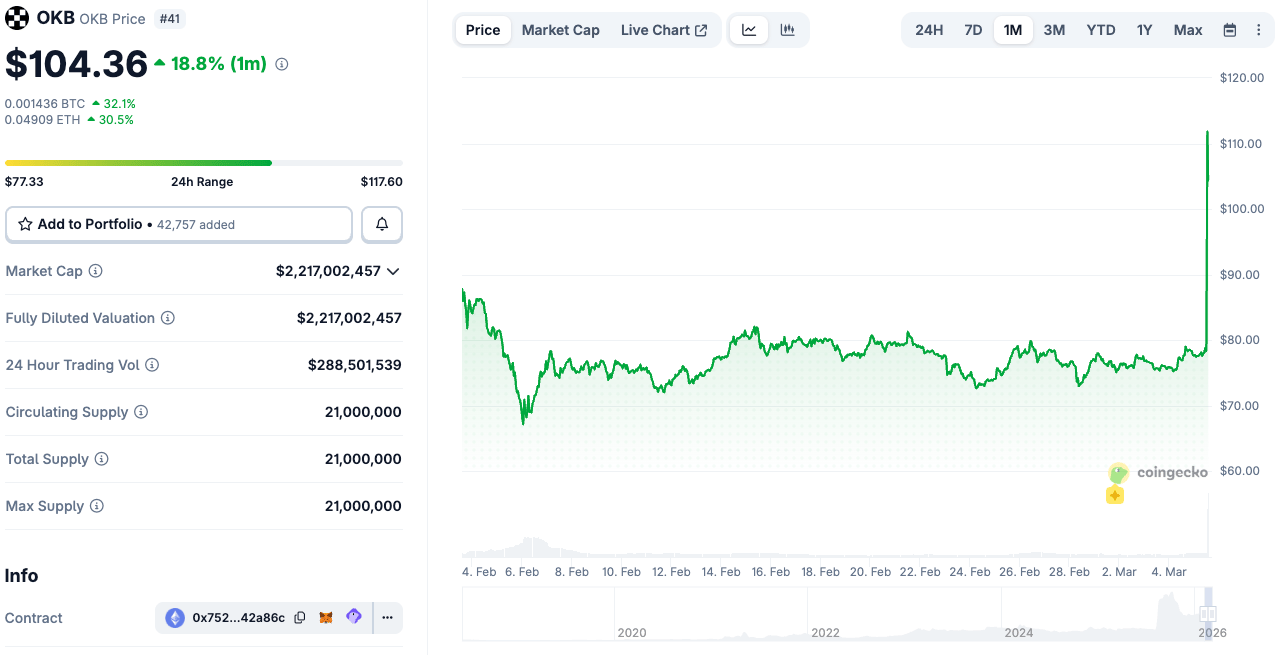Open the calendar date range picker
The width and height of the screenshot is (1275, 655).
(x=1230, y=30)
